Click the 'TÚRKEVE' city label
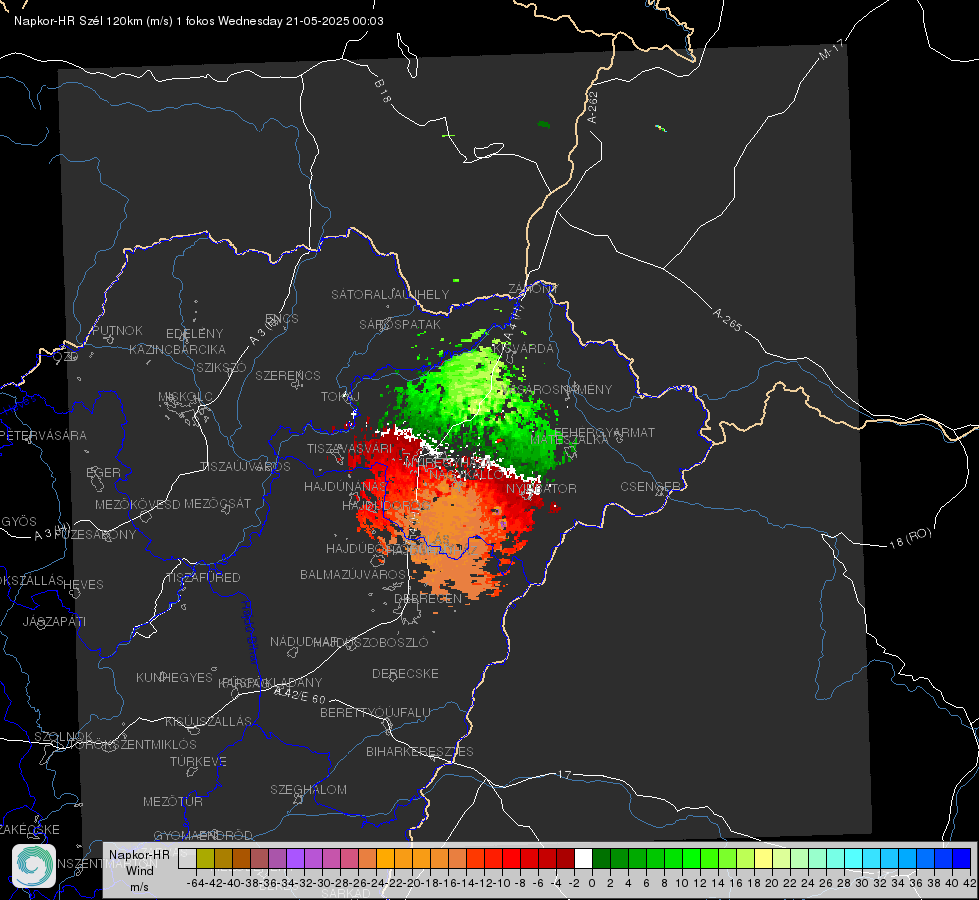 pyautogui.click(x=198, y=762)
